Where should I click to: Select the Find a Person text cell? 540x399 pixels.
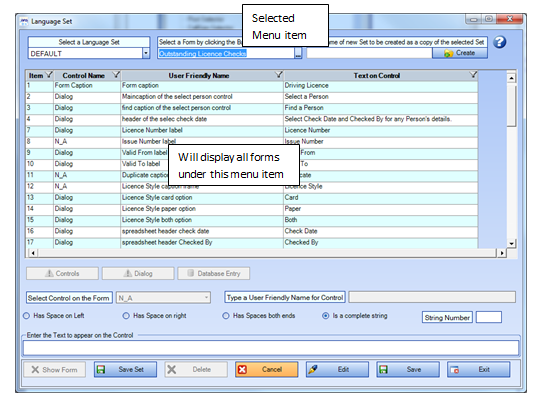[381, 108]
